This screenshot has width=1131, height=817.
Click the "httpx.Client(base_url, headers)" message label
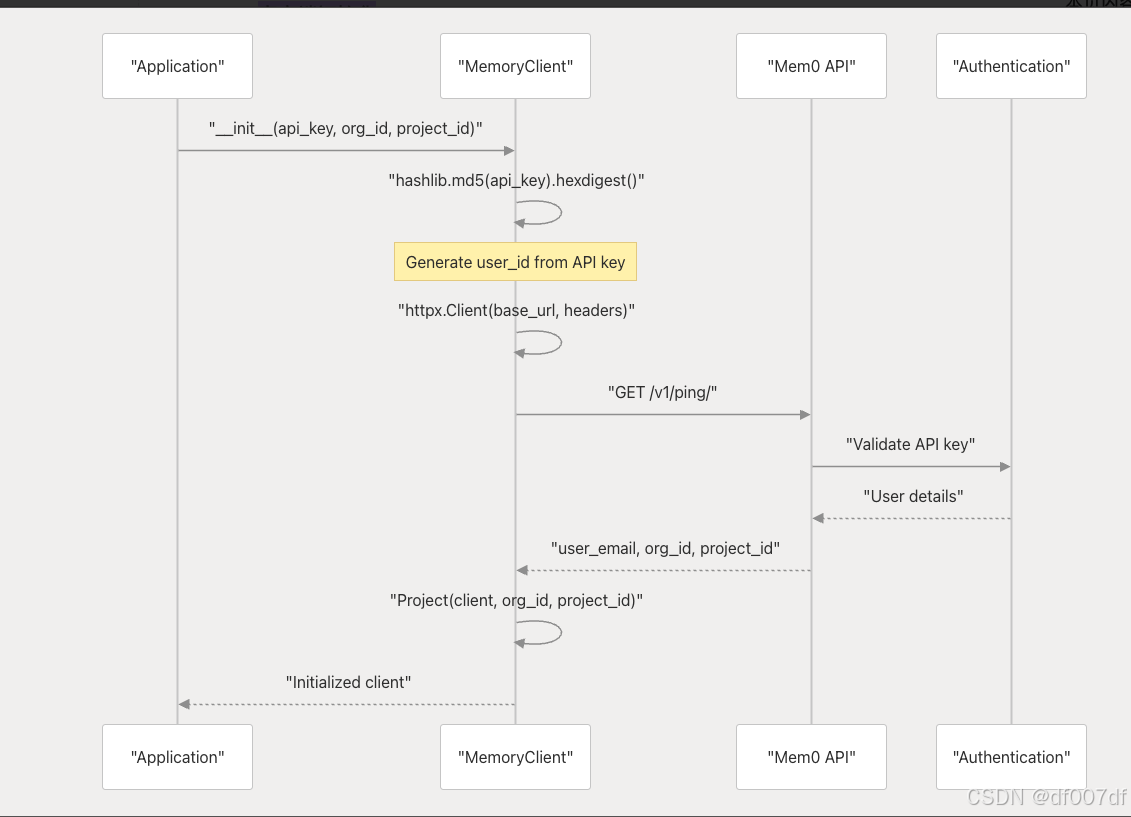pyautogui.click(x=516, y=310)
